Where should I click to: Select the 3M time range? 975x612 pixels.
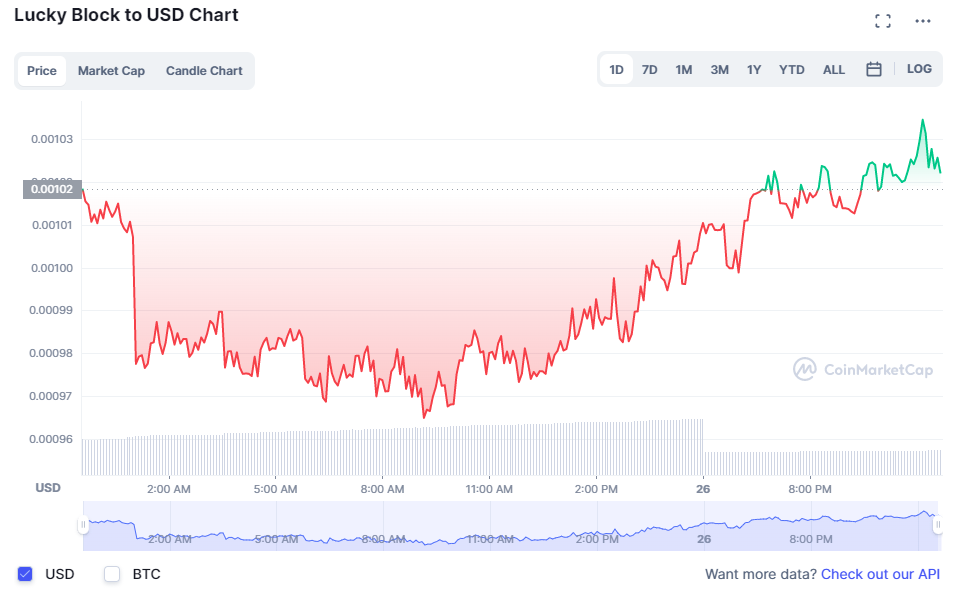(x=719, y=69)
